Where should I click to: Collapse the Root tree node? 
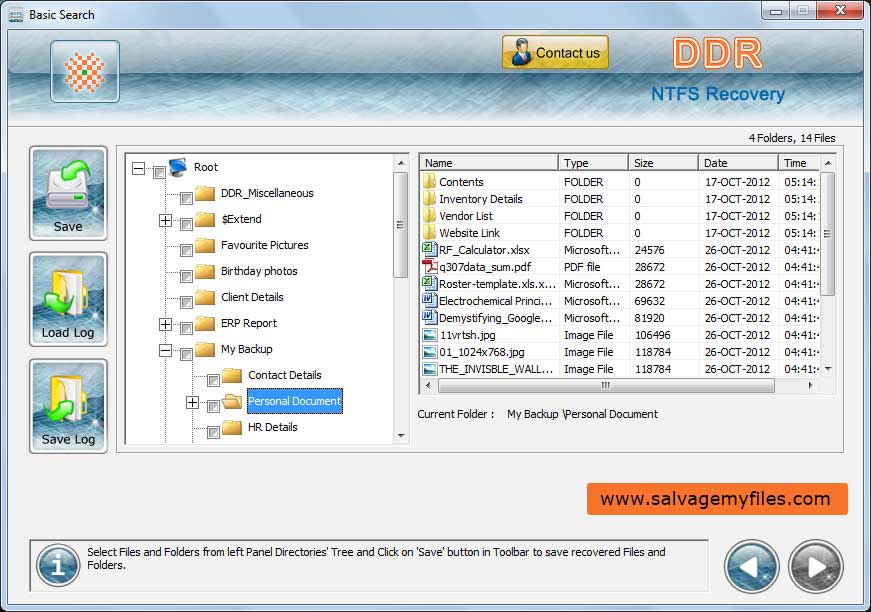click(x=138, y=168)
